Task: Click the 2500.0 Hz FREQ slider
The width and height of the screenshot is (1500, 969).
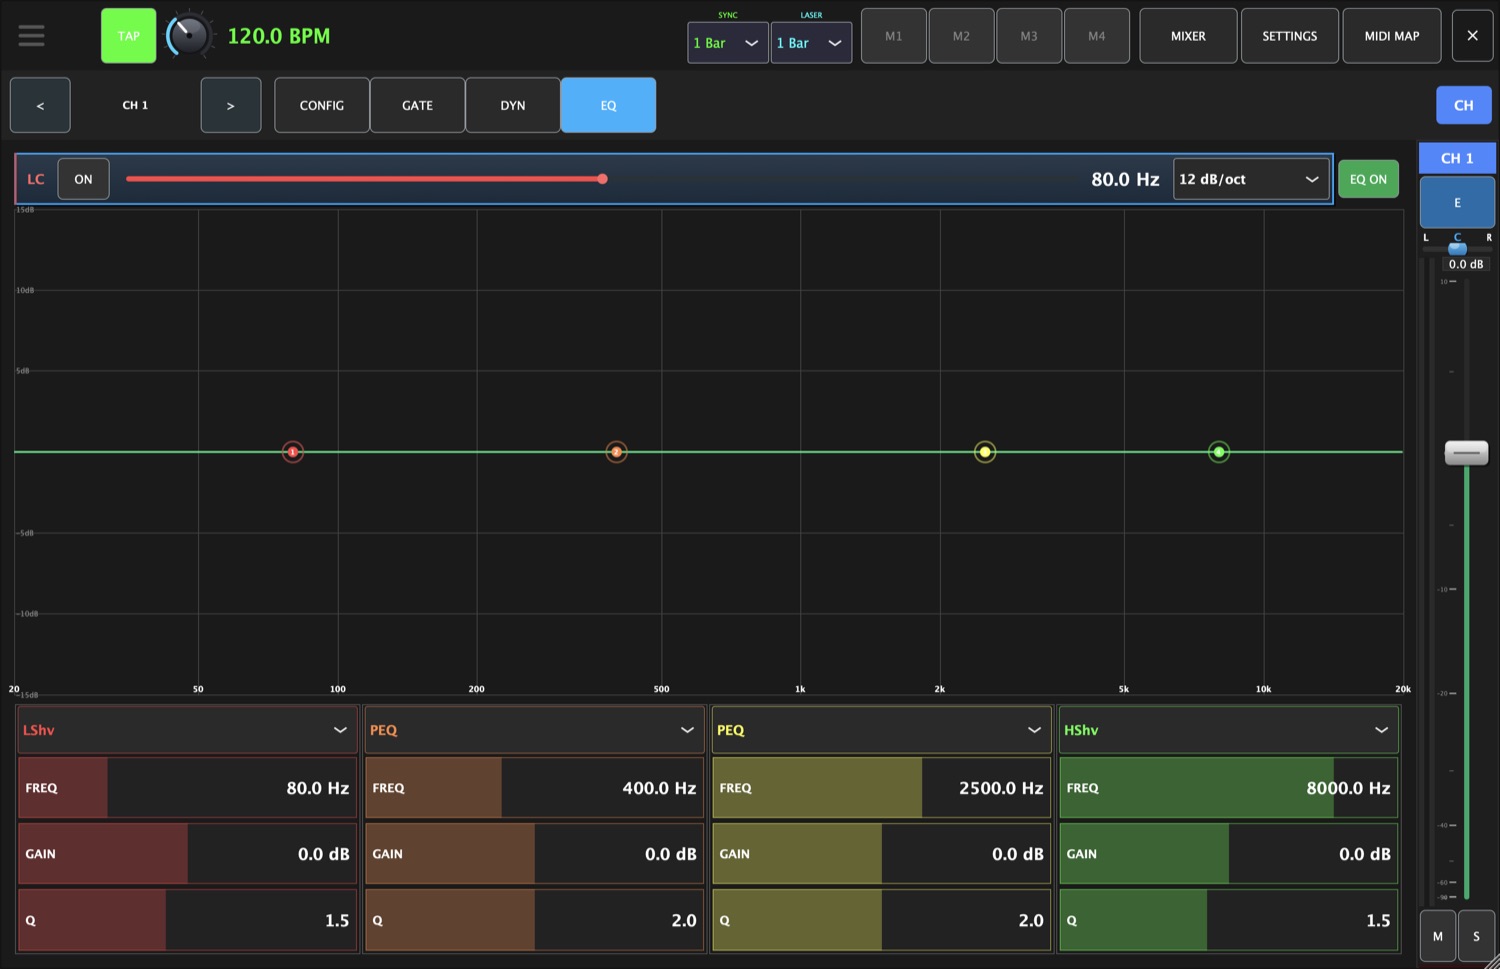Action: 881,788
